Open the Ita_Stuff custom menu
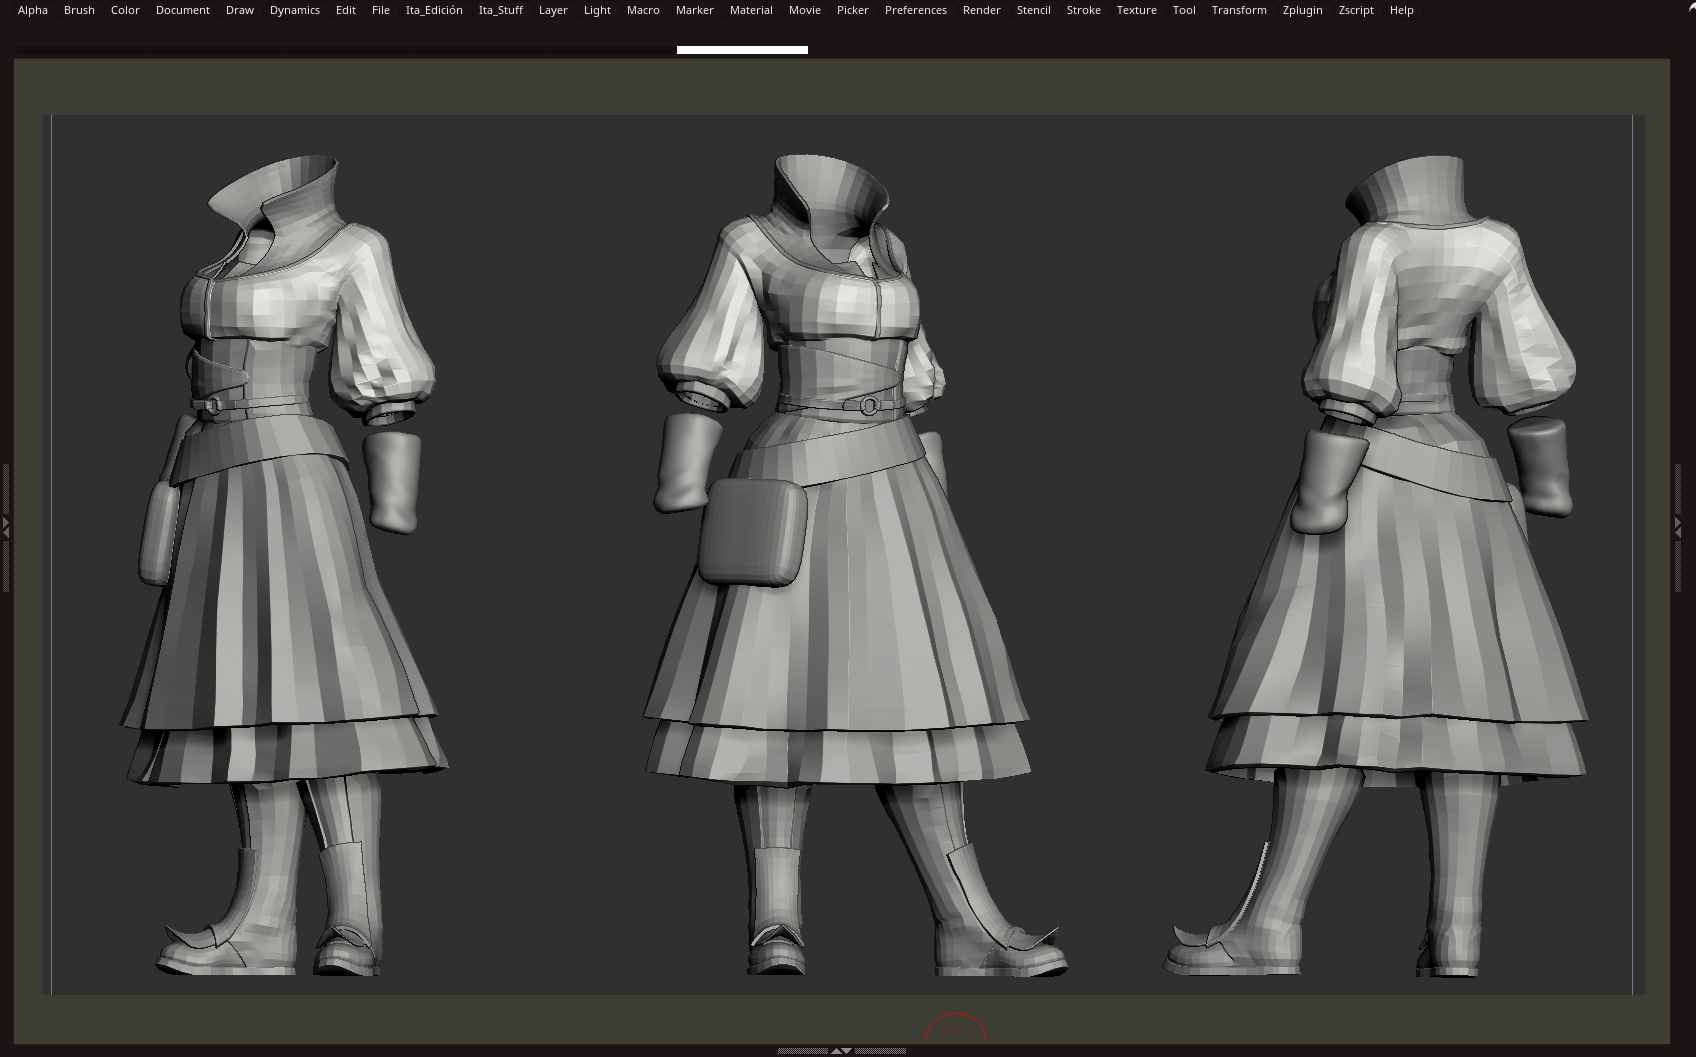 (501, 10)
